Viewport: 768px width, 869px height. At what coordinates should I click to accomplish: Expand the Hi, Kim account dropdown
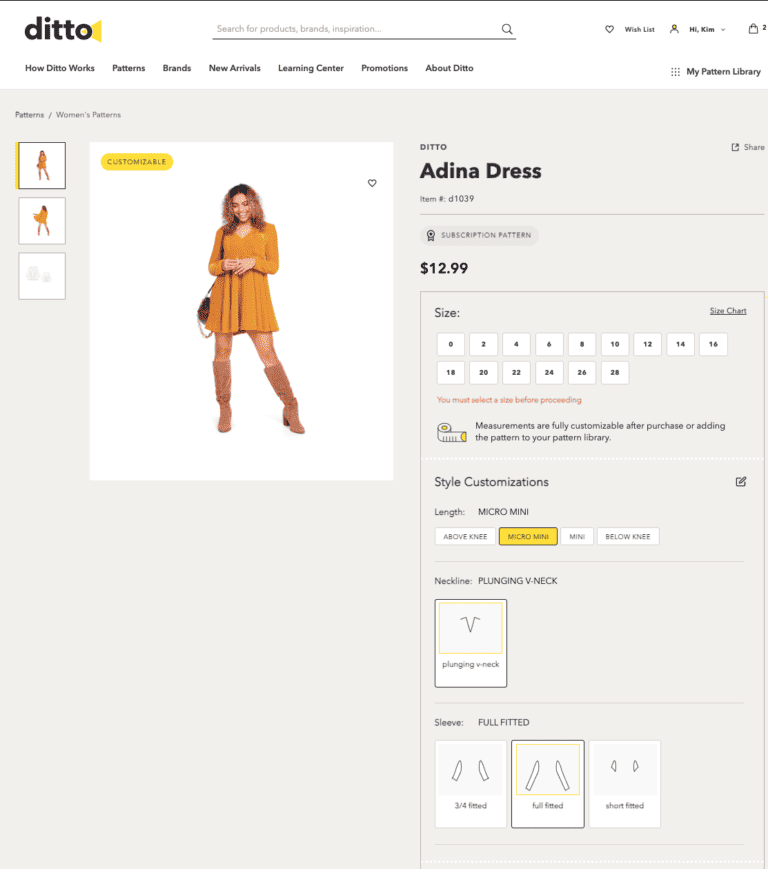(723, 30)
